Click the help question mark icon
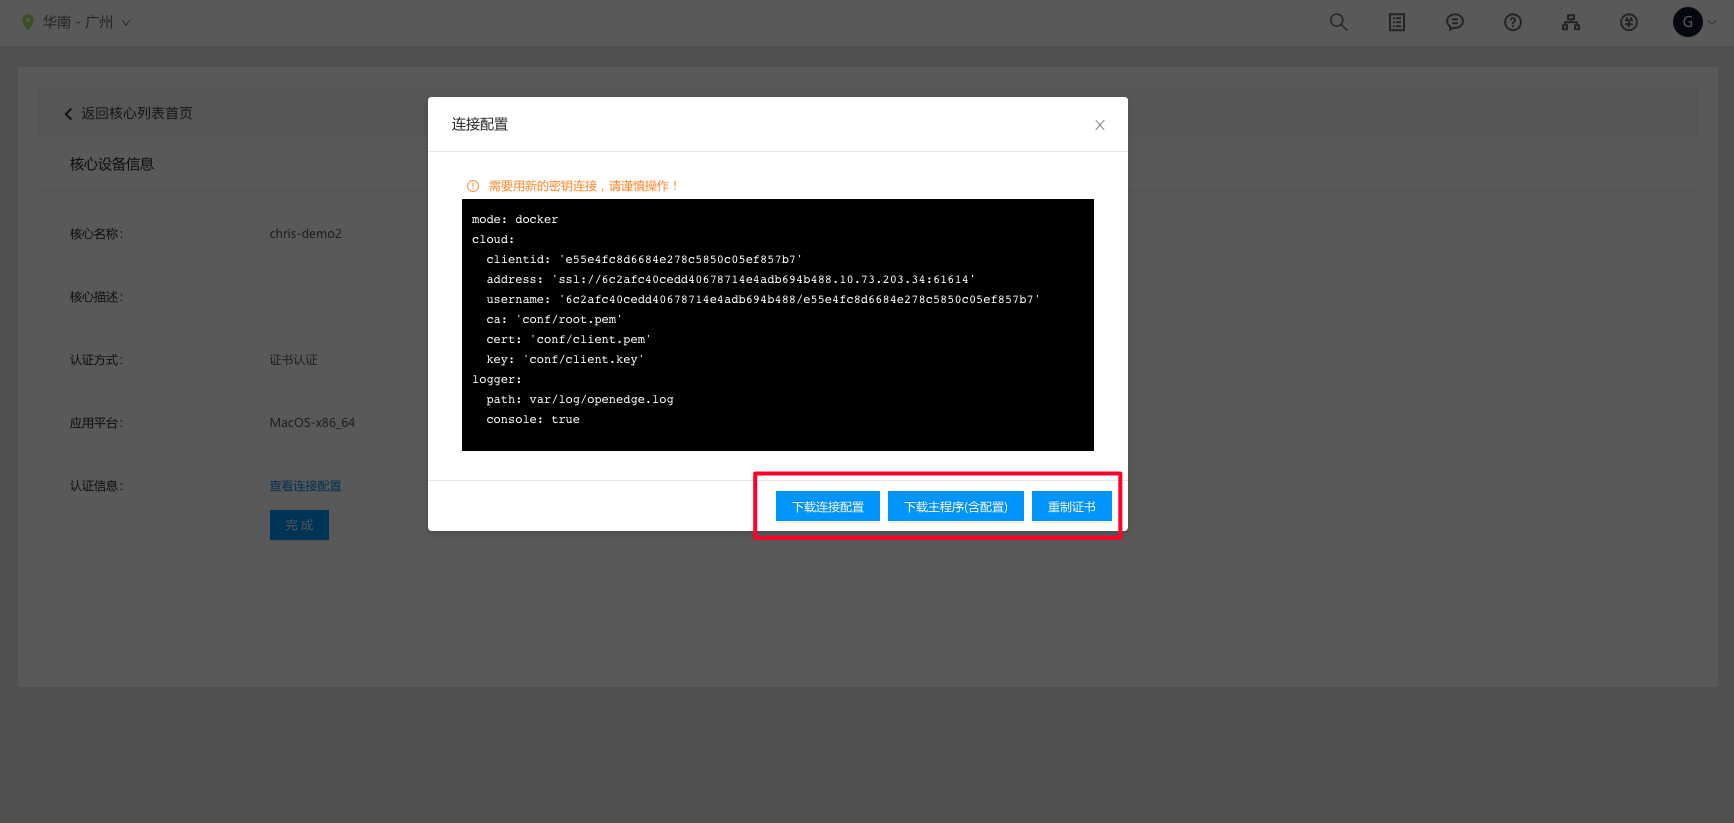 1513,22
